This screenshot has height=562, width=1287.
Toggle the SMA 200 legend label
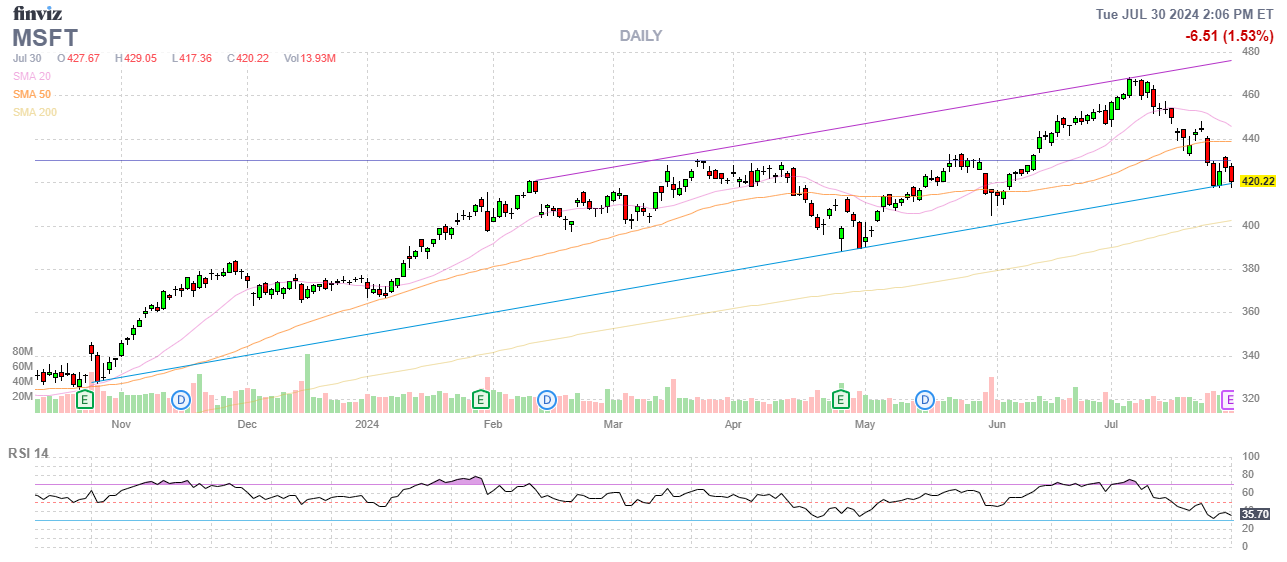click(x=35, y=112)
